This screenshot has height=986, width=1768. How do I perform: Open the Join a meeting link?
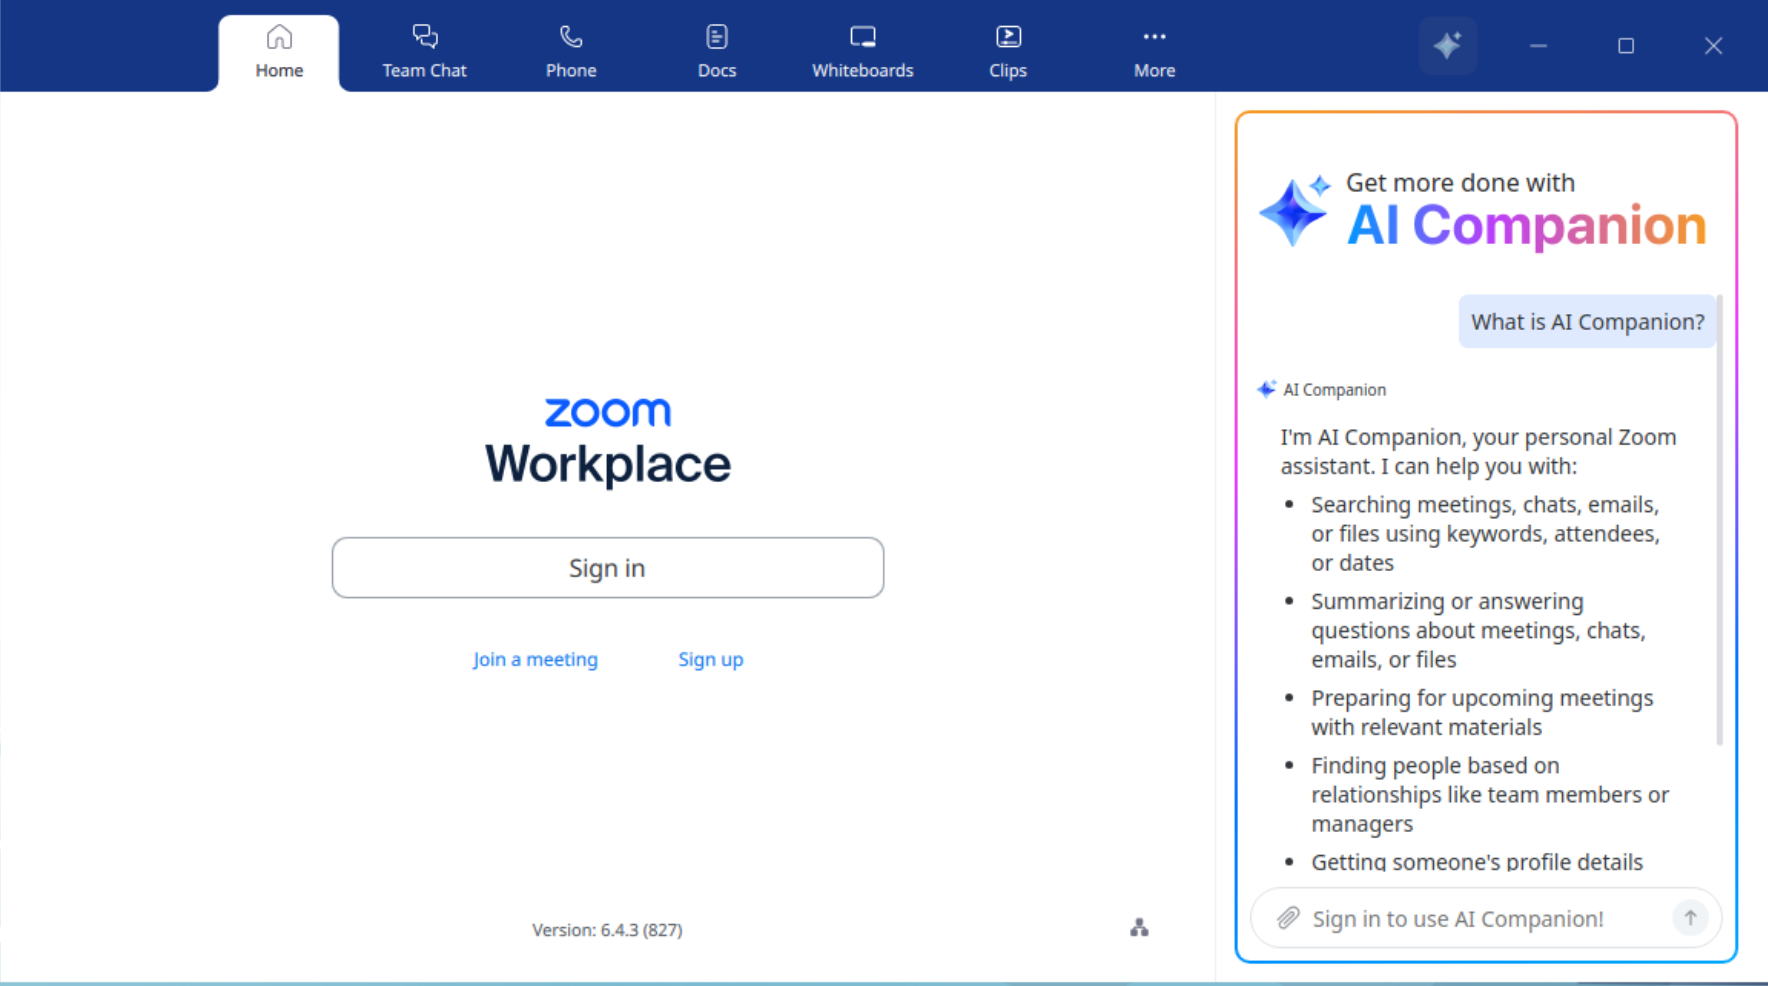click(535, 659)
